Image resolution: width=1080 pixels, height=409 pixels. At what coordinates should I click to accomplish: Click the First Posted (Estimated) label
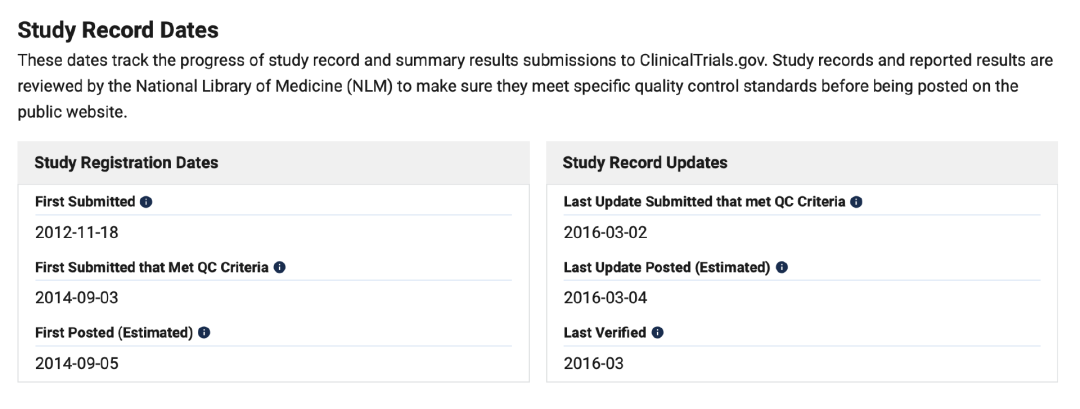113,333
